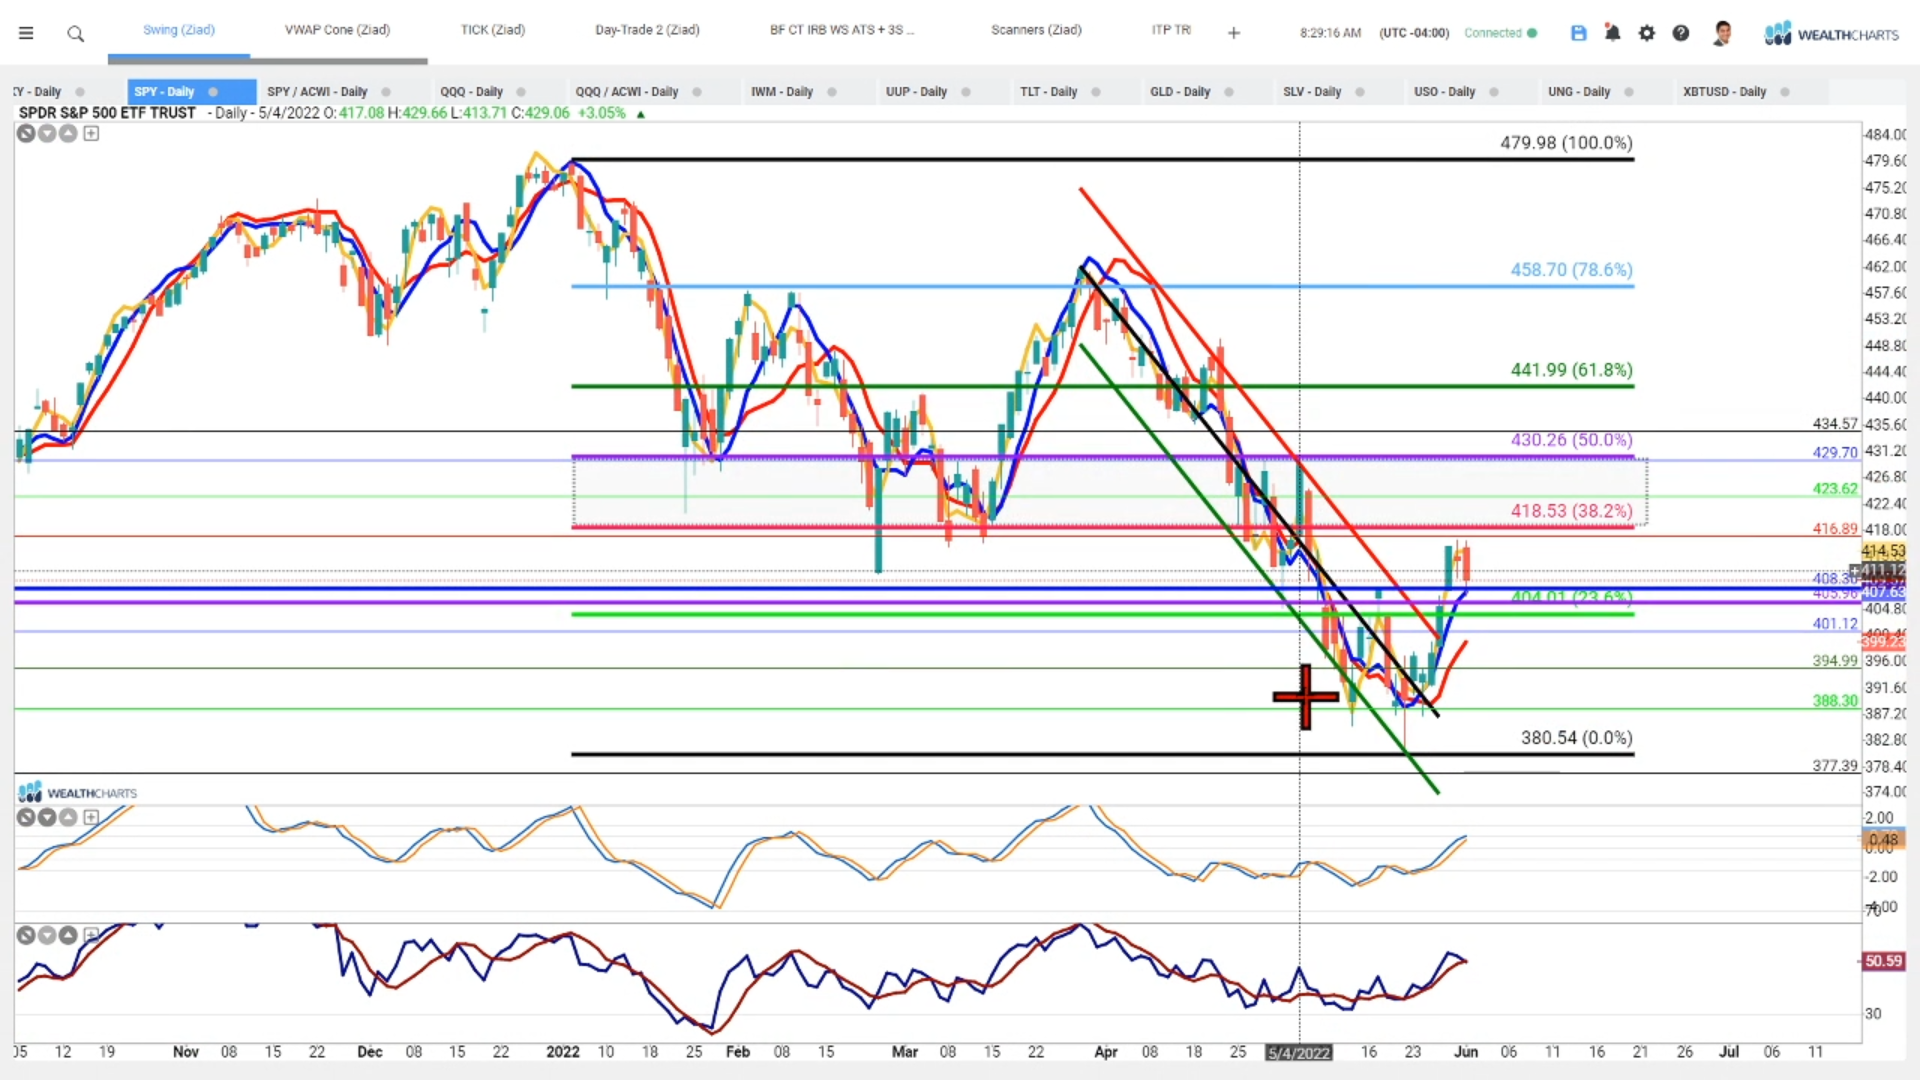Move the main price pane up
Screen dimensions: 1920x1080
68,133
